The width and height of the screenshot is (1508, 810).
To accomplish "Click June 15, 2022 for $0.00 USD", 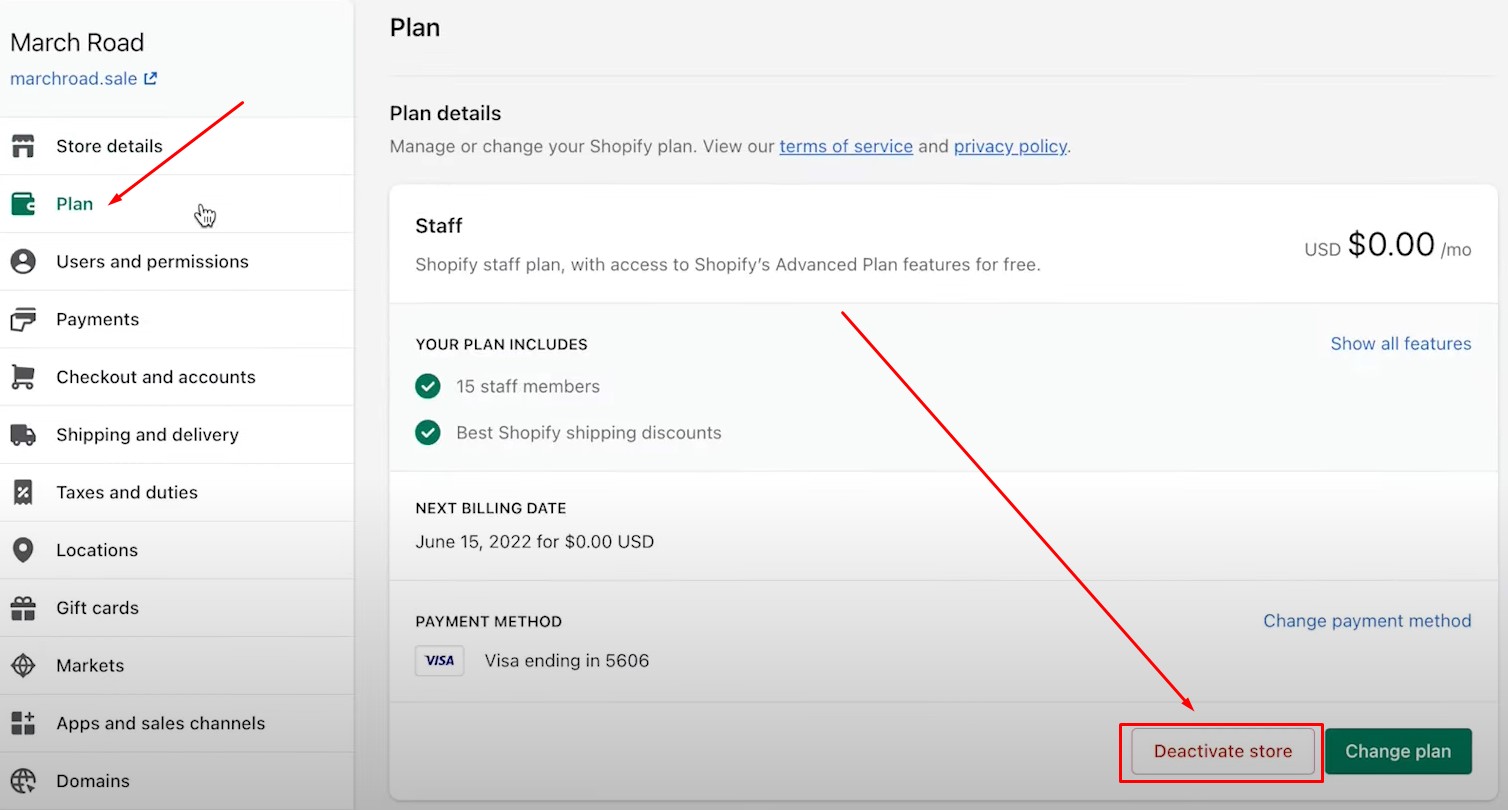I will [x=535, y=542].
